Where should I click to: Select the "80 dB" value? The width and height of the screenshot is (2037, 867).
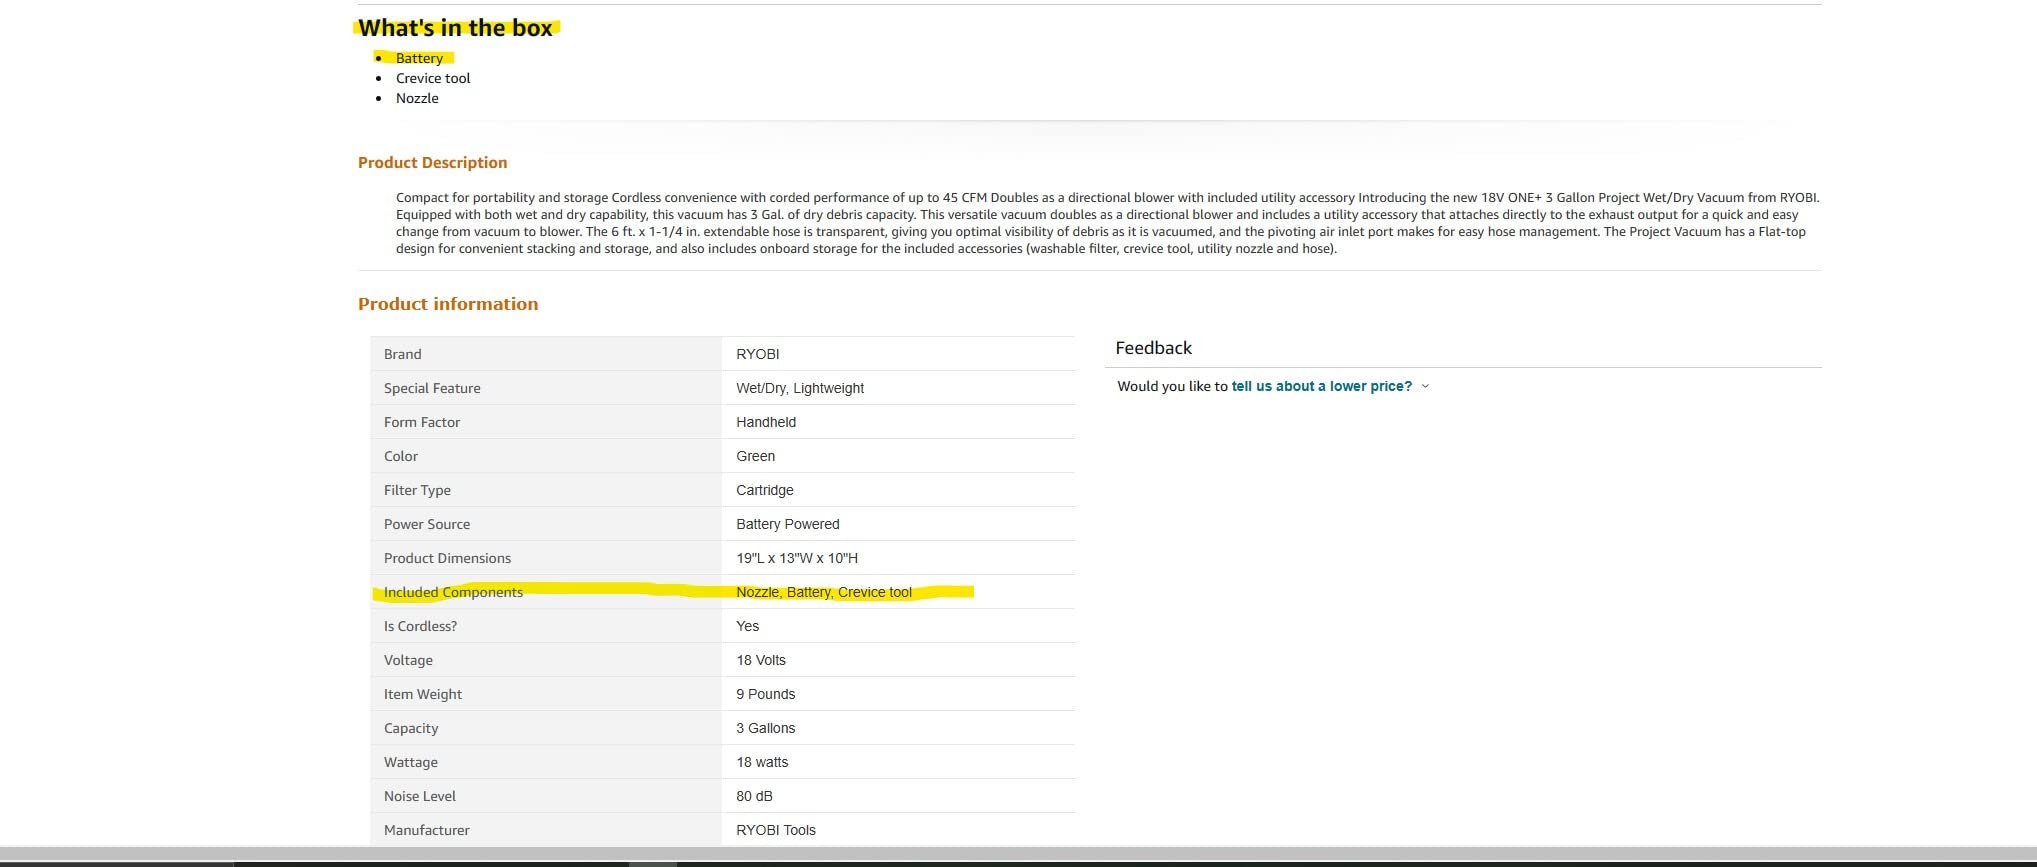click(x=754, y=796)
